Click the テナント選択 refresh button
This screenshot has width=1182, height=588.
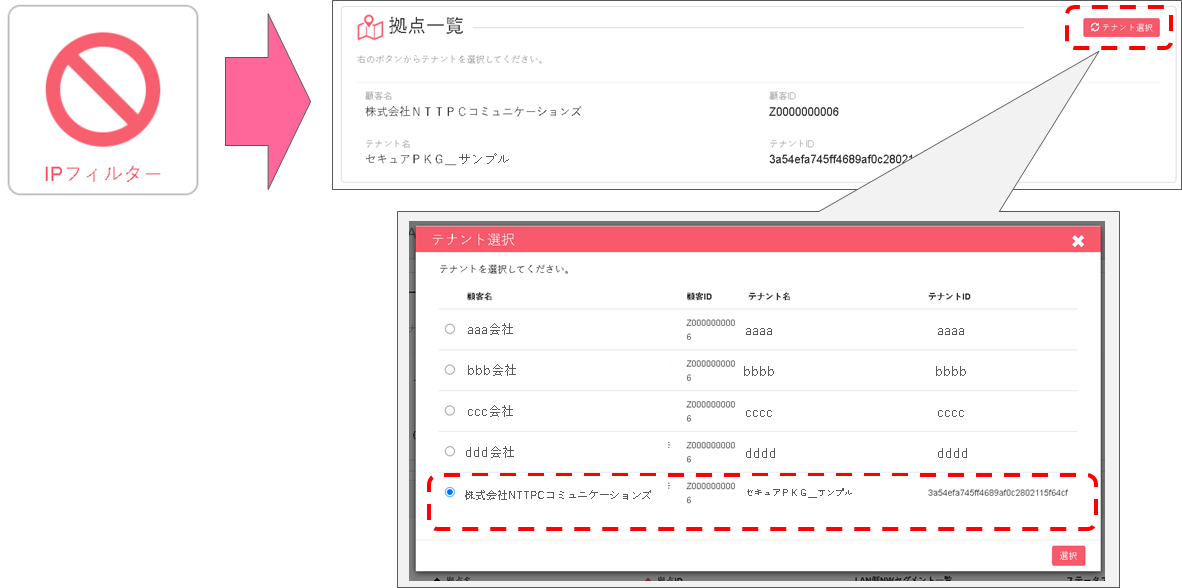(x=1121, y=27)
